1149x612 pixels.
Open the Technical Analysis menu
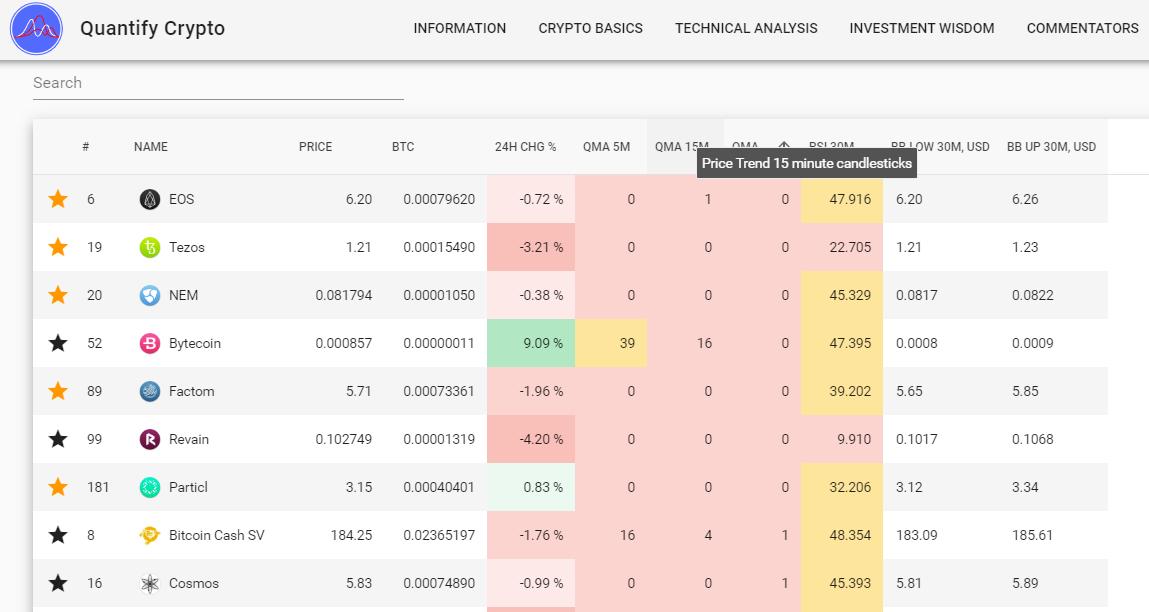point(746,29)
